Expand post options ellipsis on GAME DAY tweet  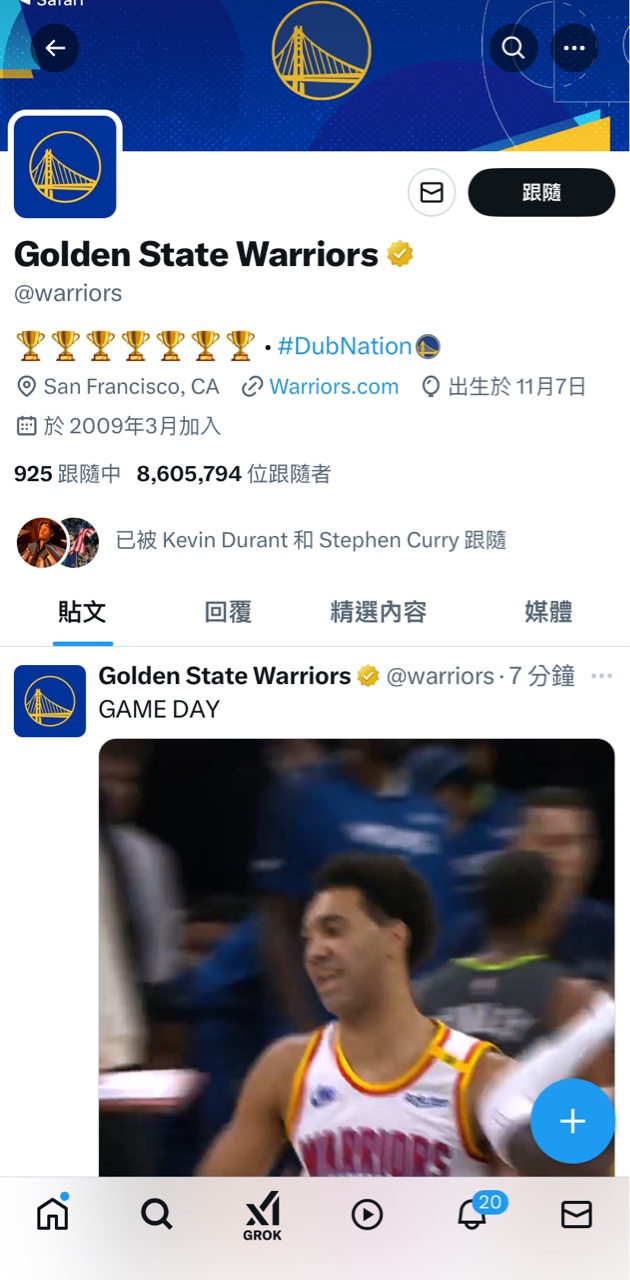click(601, 676)
